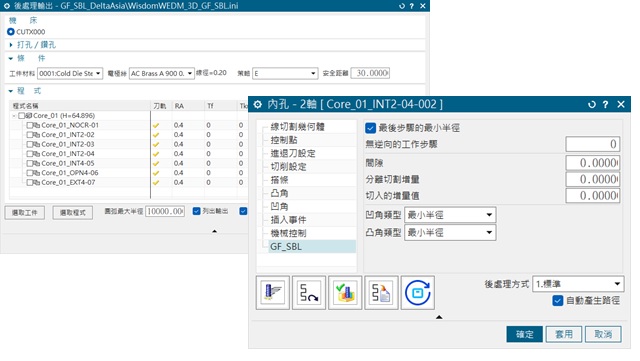Click the 分離切割增量 value field
640x361 pixels.
pyautogui.click(x=593, y=179)
